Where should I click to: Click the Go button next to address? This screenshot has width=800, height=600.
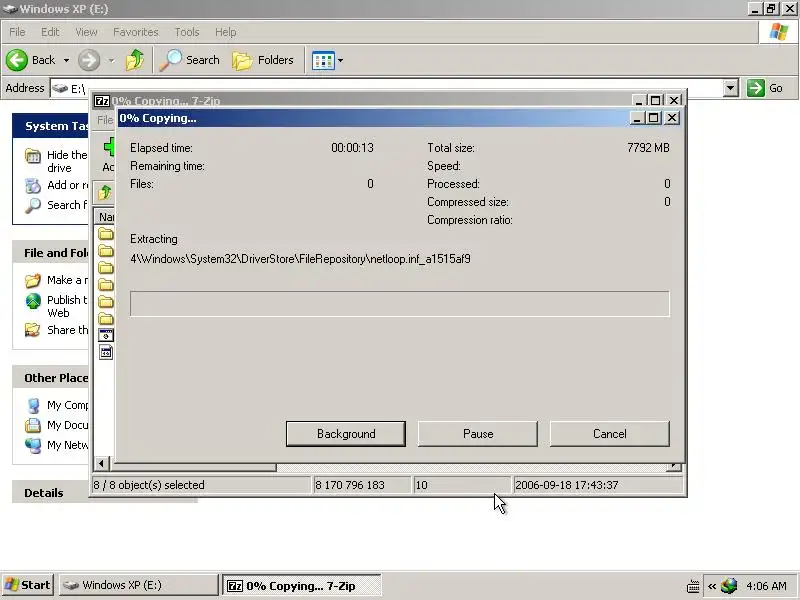click(765, 88)
